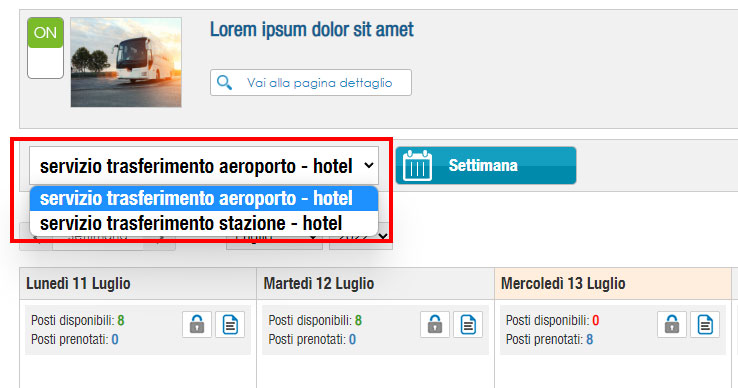Open the document icon for Mercoledì 13 Luglio
738x388 pixels.
pos(705,324)
